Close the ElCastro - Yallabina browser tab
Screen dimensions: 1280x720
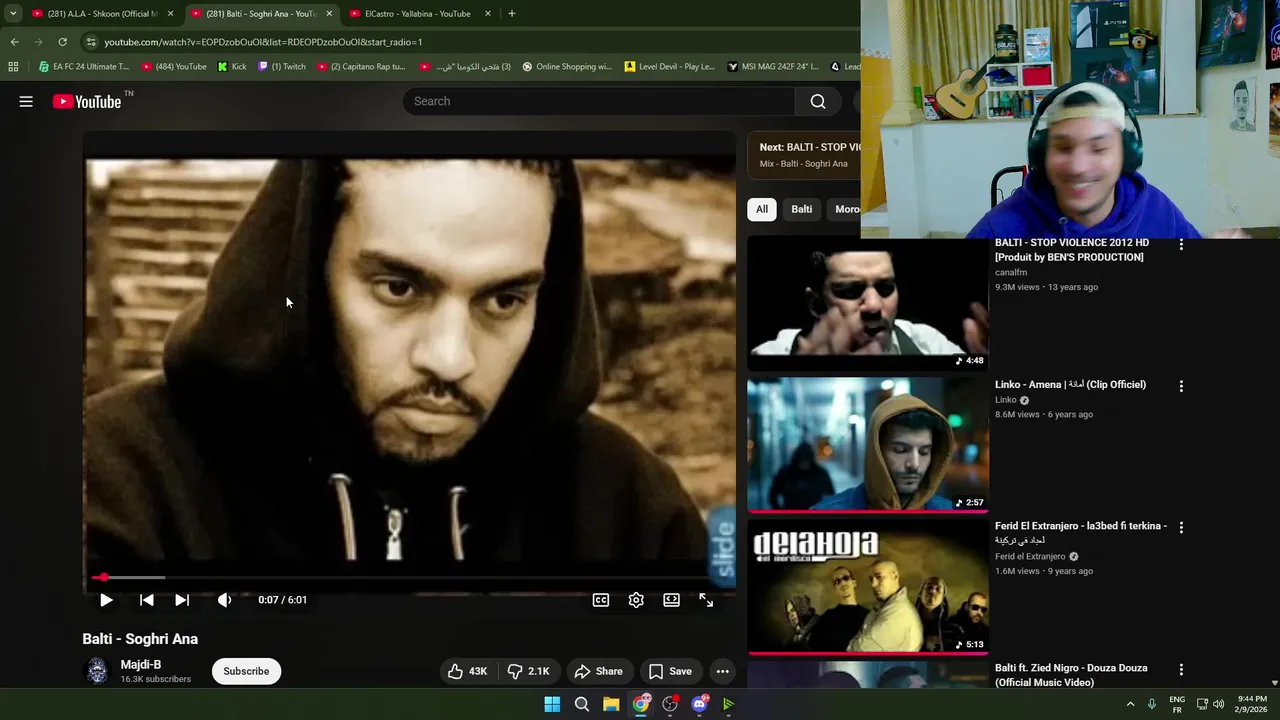pos(488,14)
